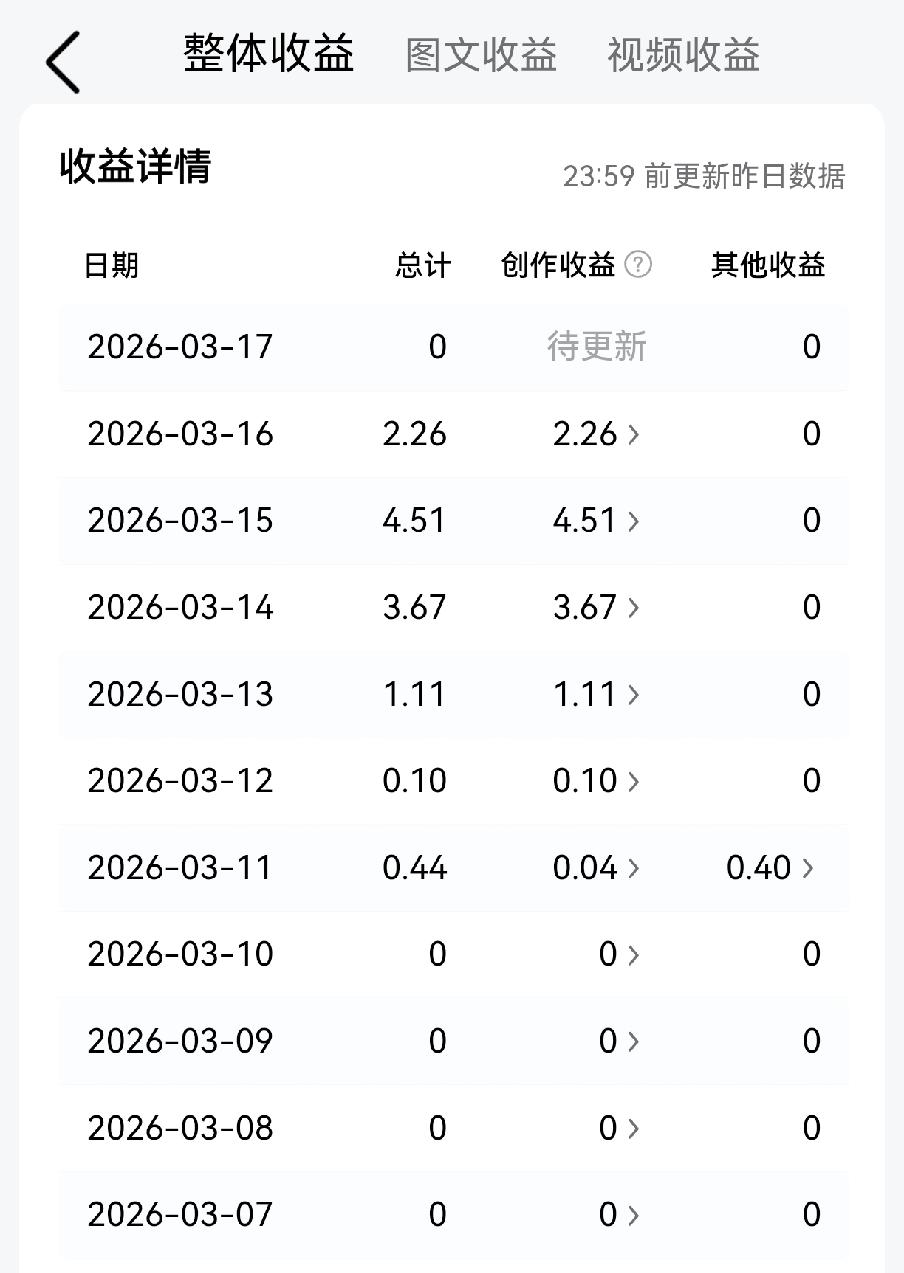Click the arrow next to 0.40 其他收益
Screen dimensions: 904x1273
point(808,868)
